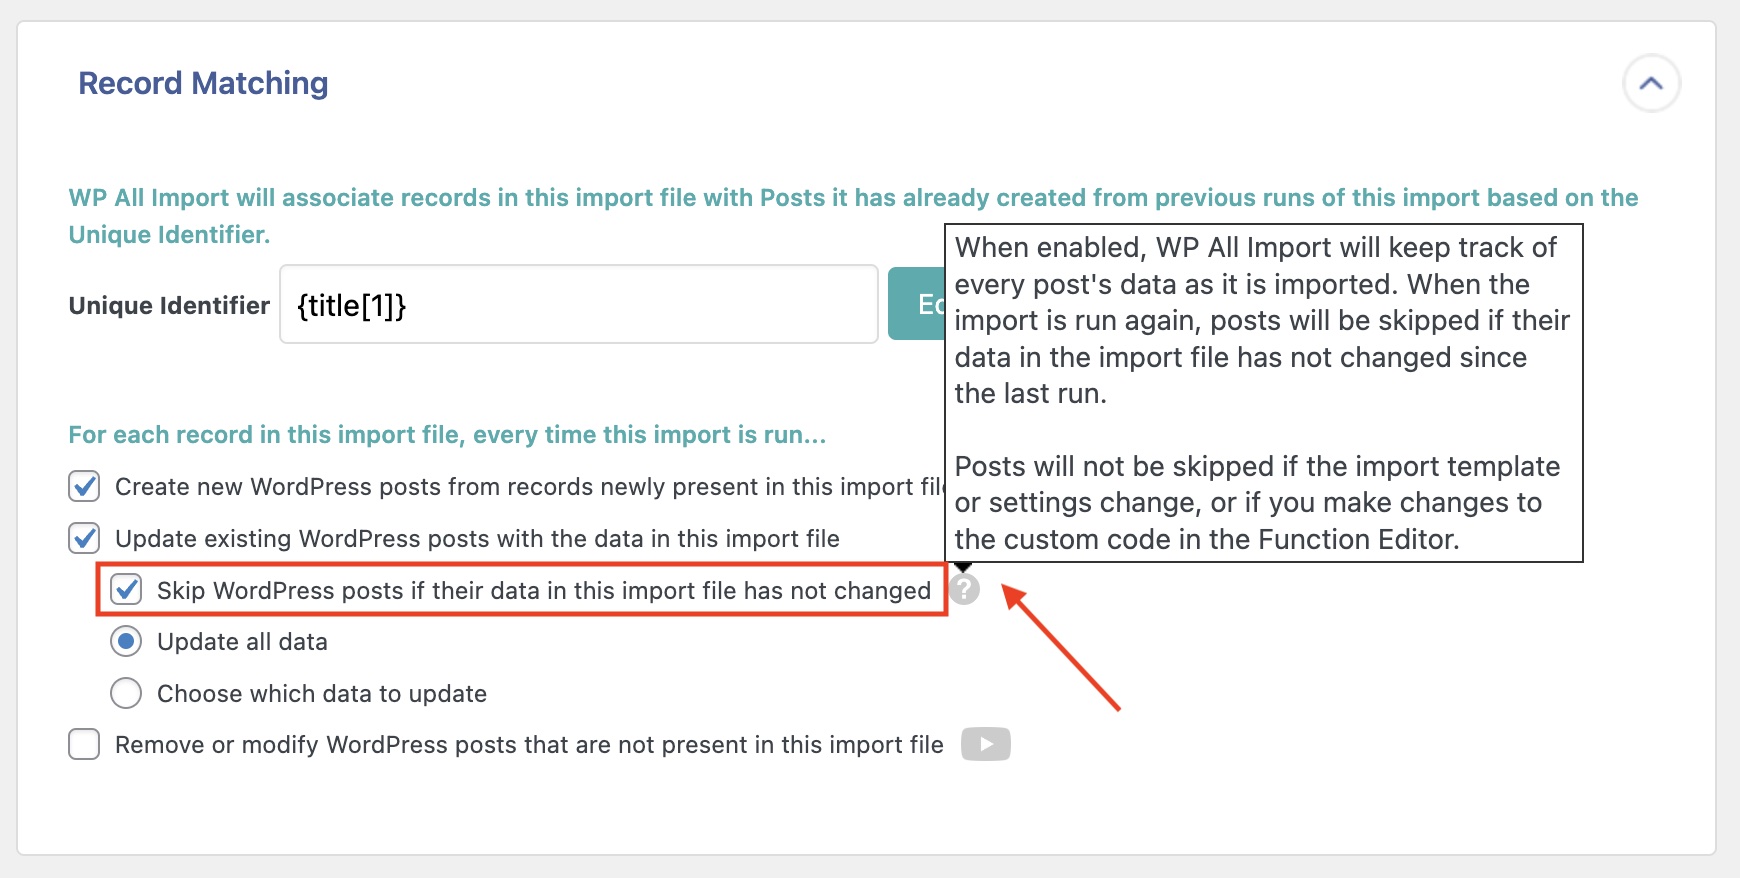The image size is (1740, 878).
Task: Uncheck Create new WordPress posts checkbox
Action: [84, 487]
